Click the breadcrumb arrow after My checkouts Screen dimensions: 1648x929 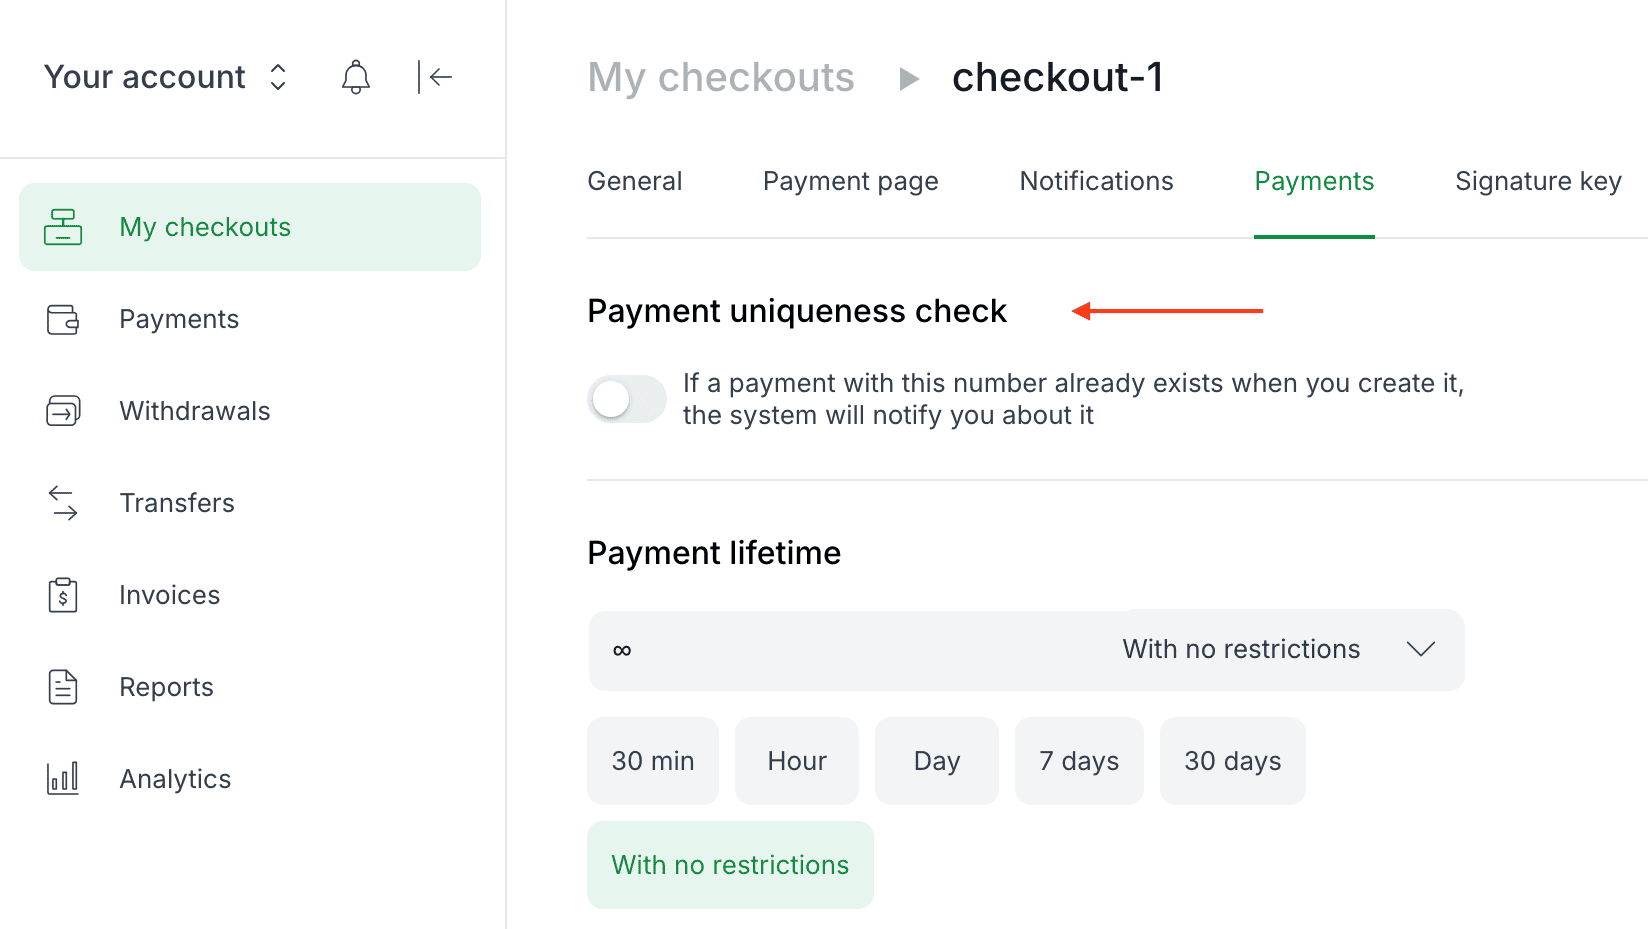point(908,79)
